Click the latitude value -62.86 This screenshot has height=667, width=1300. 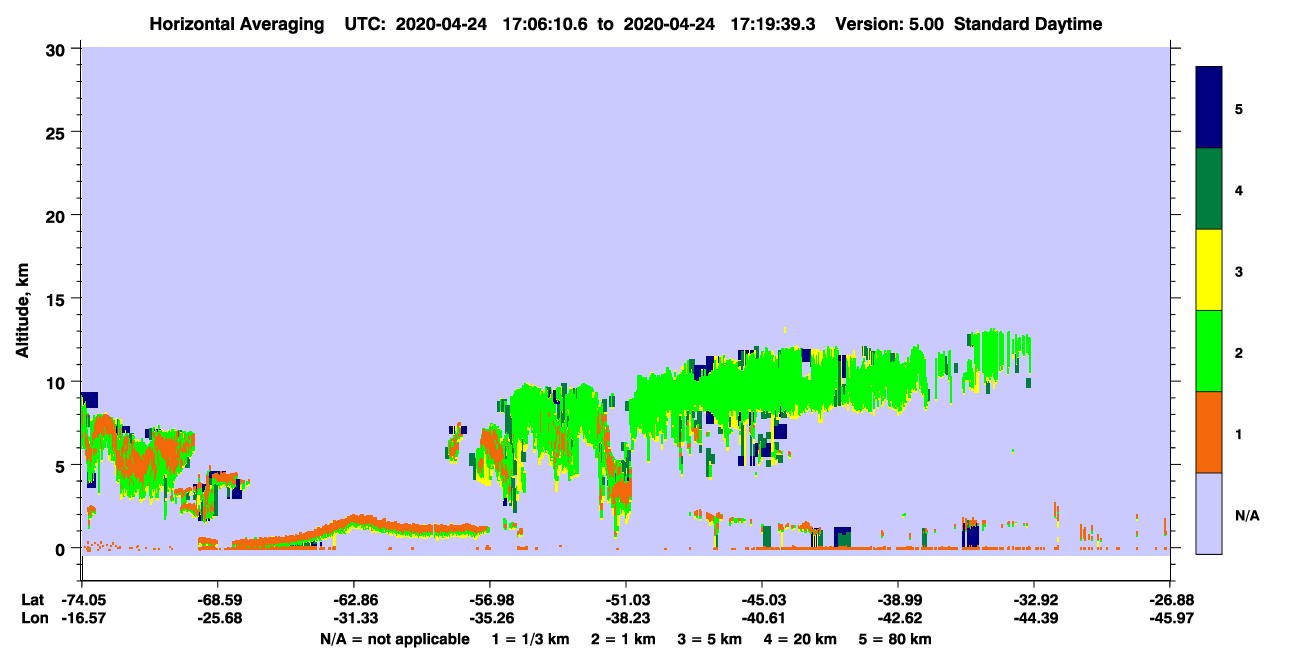354,600
